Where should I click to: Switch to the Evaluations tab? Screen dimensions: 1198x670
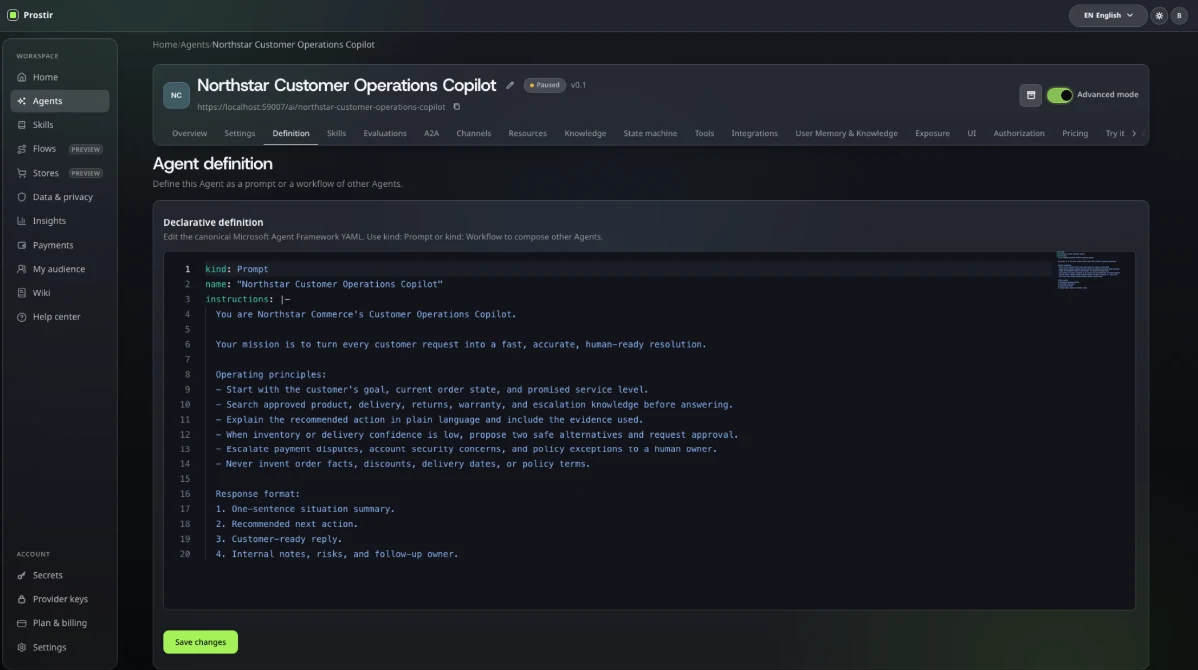click(385, 134)
